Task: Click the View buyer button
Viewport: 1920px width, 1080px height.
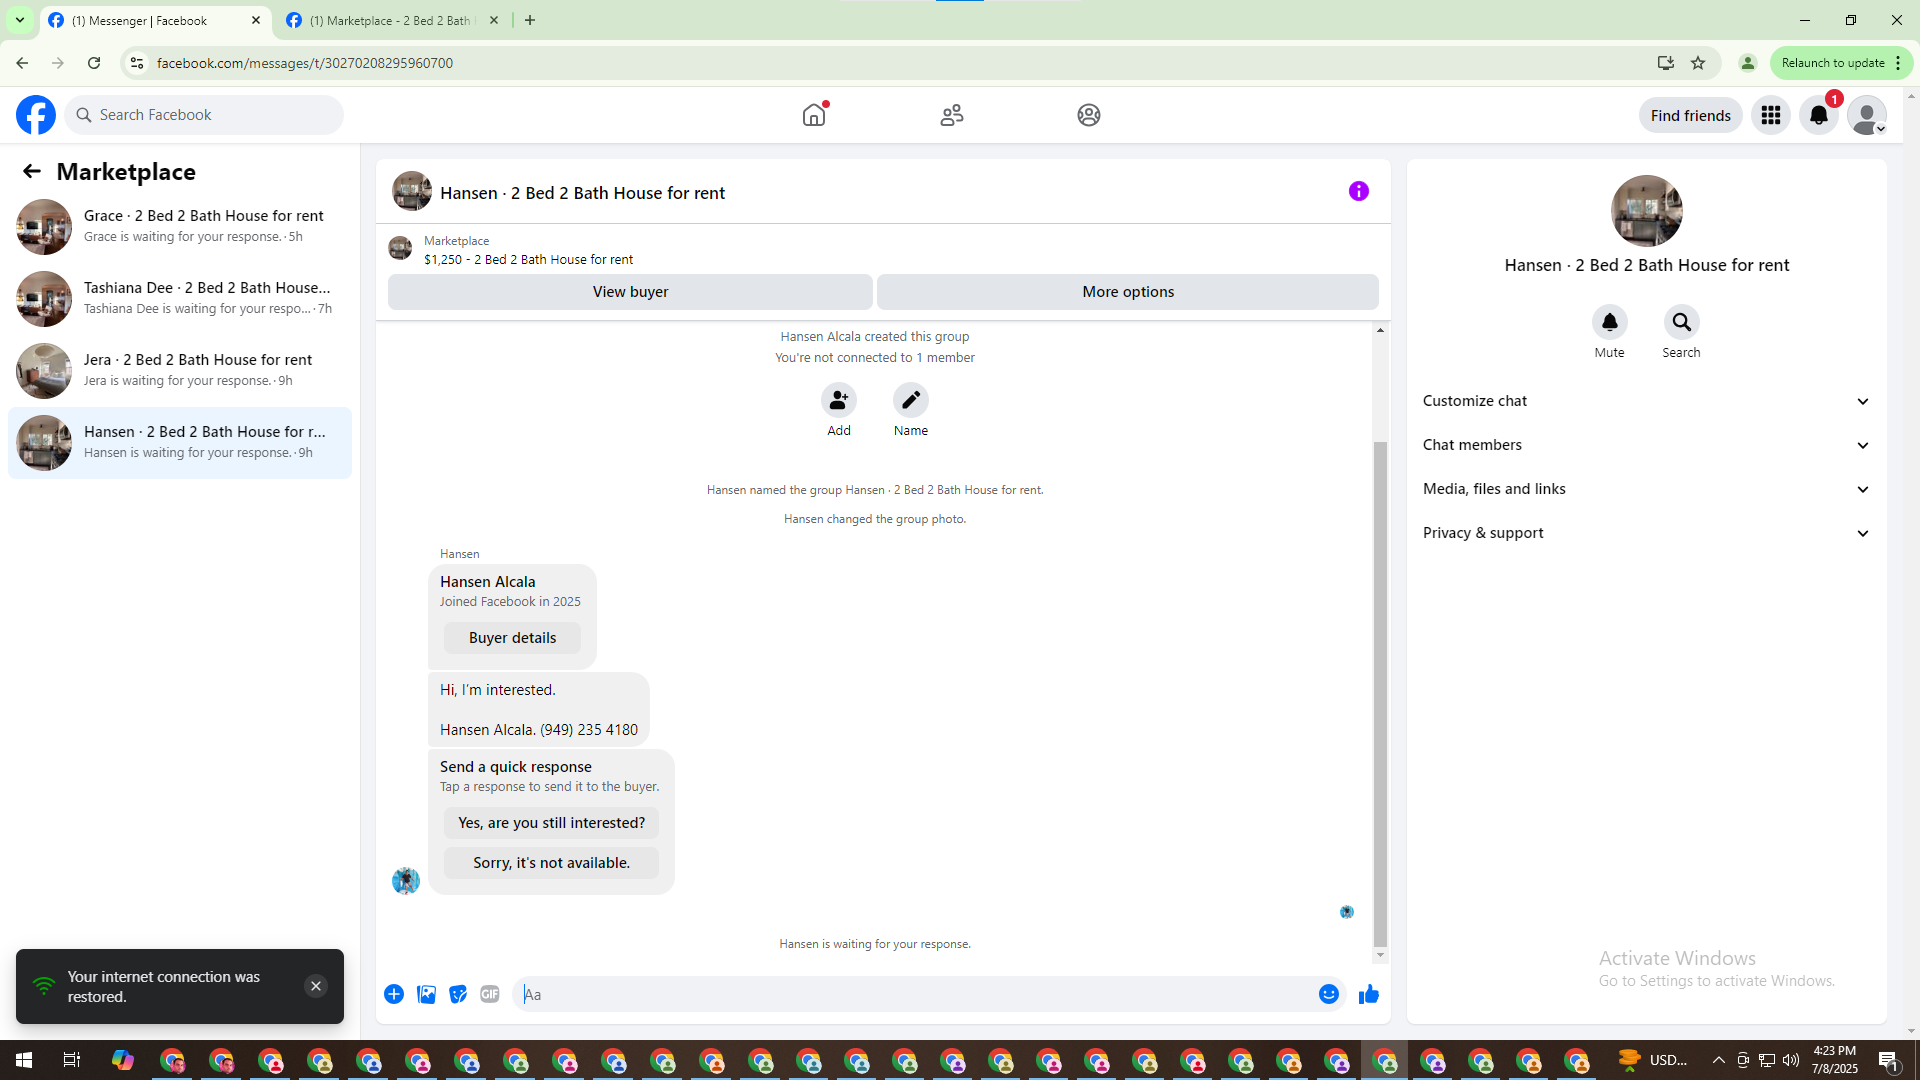Action: tap(630, 292)
